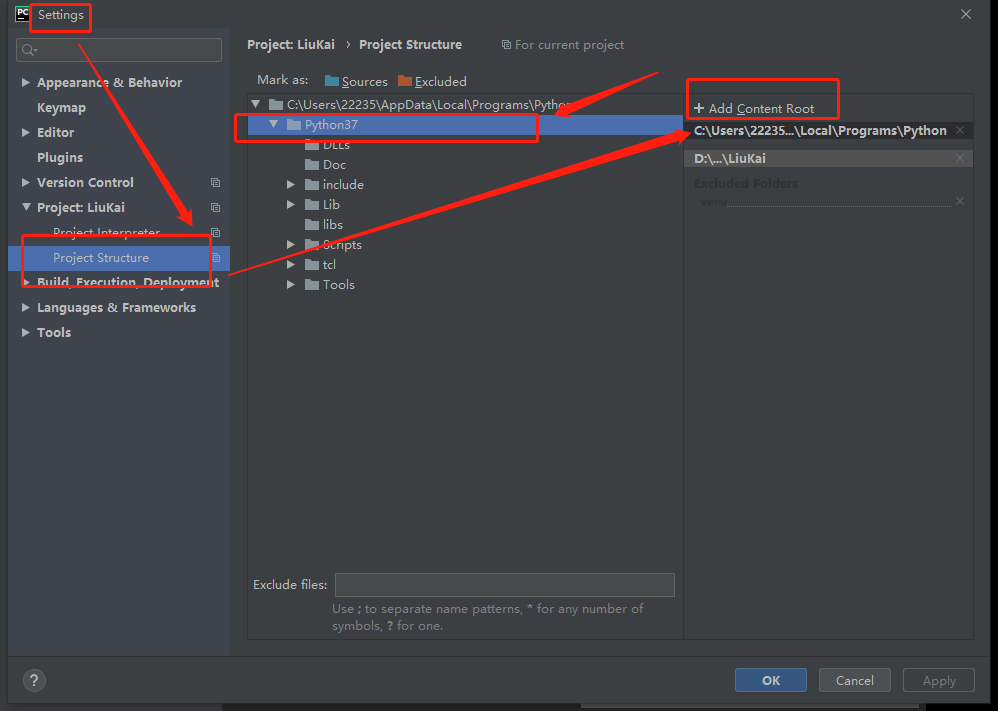Click the OK button

(x=771, y=680)
